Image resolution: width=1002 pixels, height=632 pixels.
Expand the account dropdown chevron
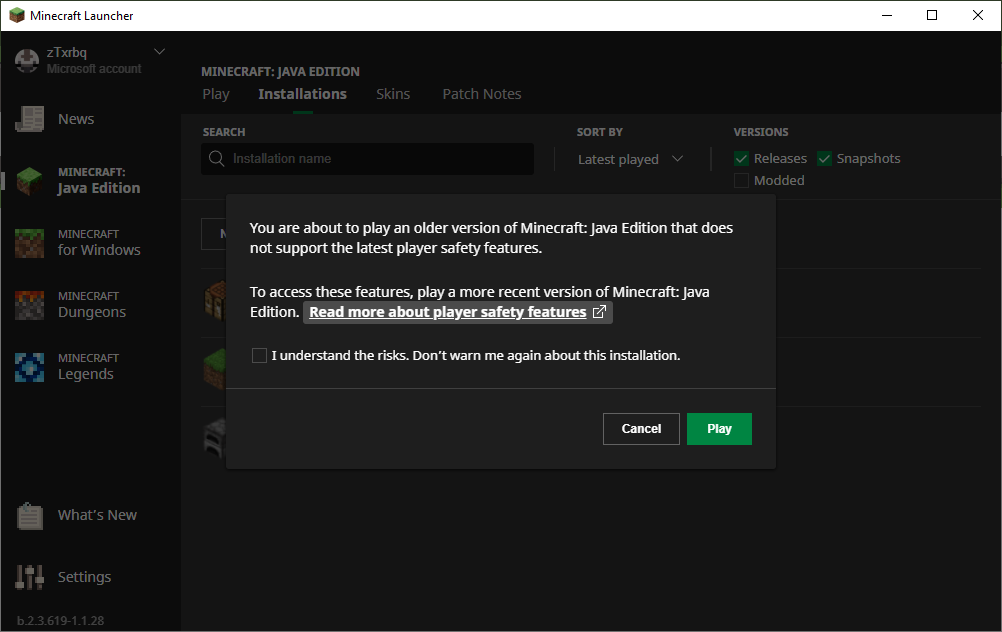(160, 52)
